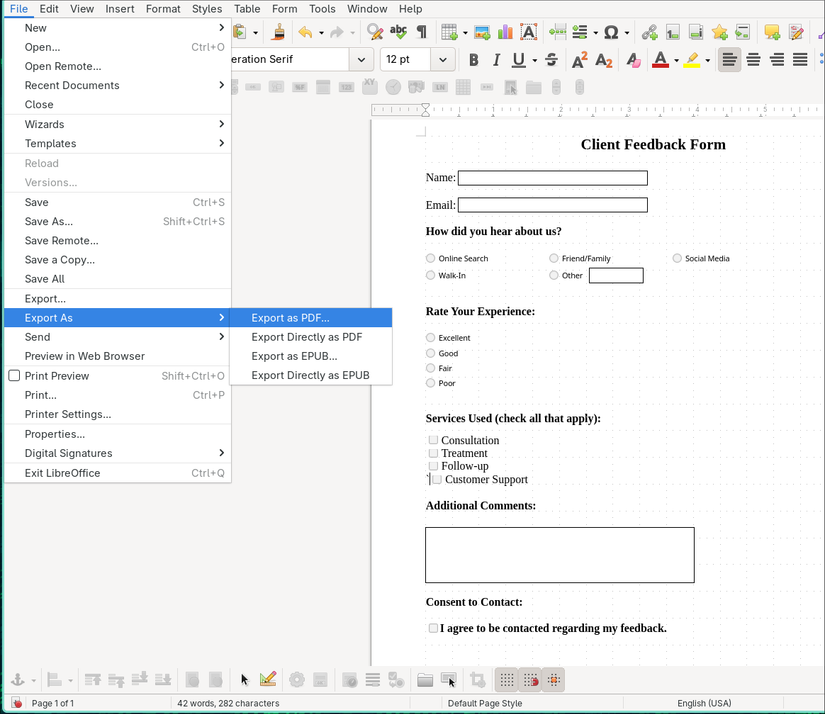The height and width of the screenshot is (714, 825).
Task: Check the agree to be contacted checkbox
Action: [433, 628]
